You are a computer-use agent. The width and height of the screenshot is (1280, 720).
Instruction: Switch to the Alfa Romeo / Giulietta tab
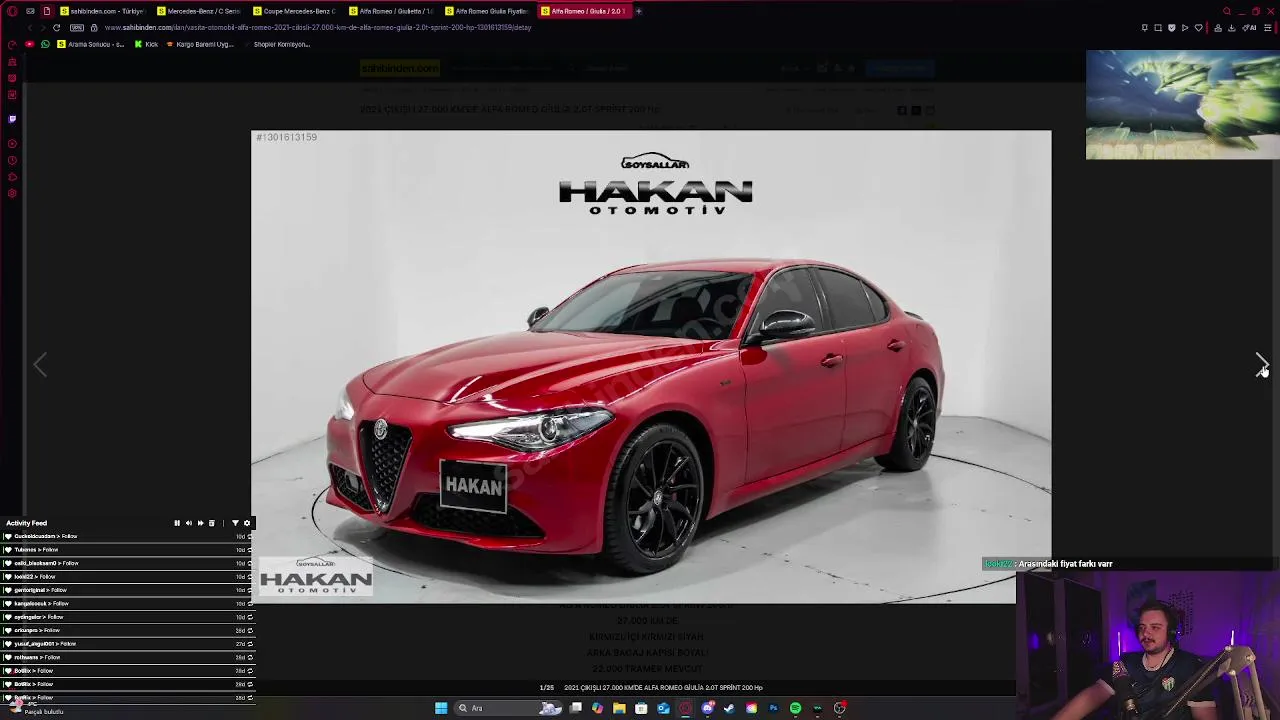pos(390,11)
